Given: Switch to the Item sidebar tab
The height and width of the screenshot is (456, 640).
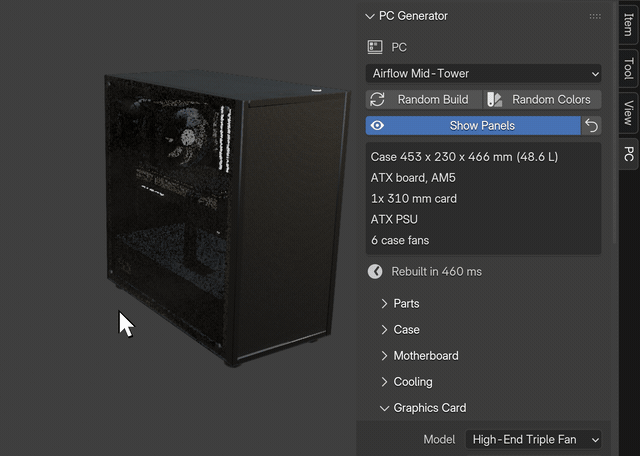Looking at the screenshot, I should pyautogui.click(x=629, y=24).
